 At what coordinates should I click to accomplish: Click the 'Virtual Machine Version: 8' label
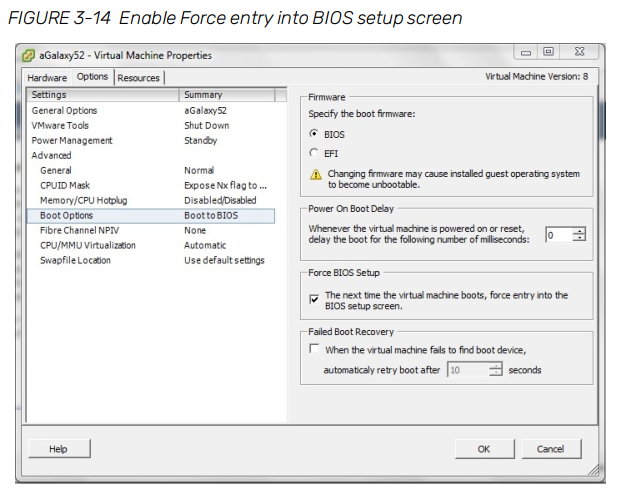coord(536,76)
